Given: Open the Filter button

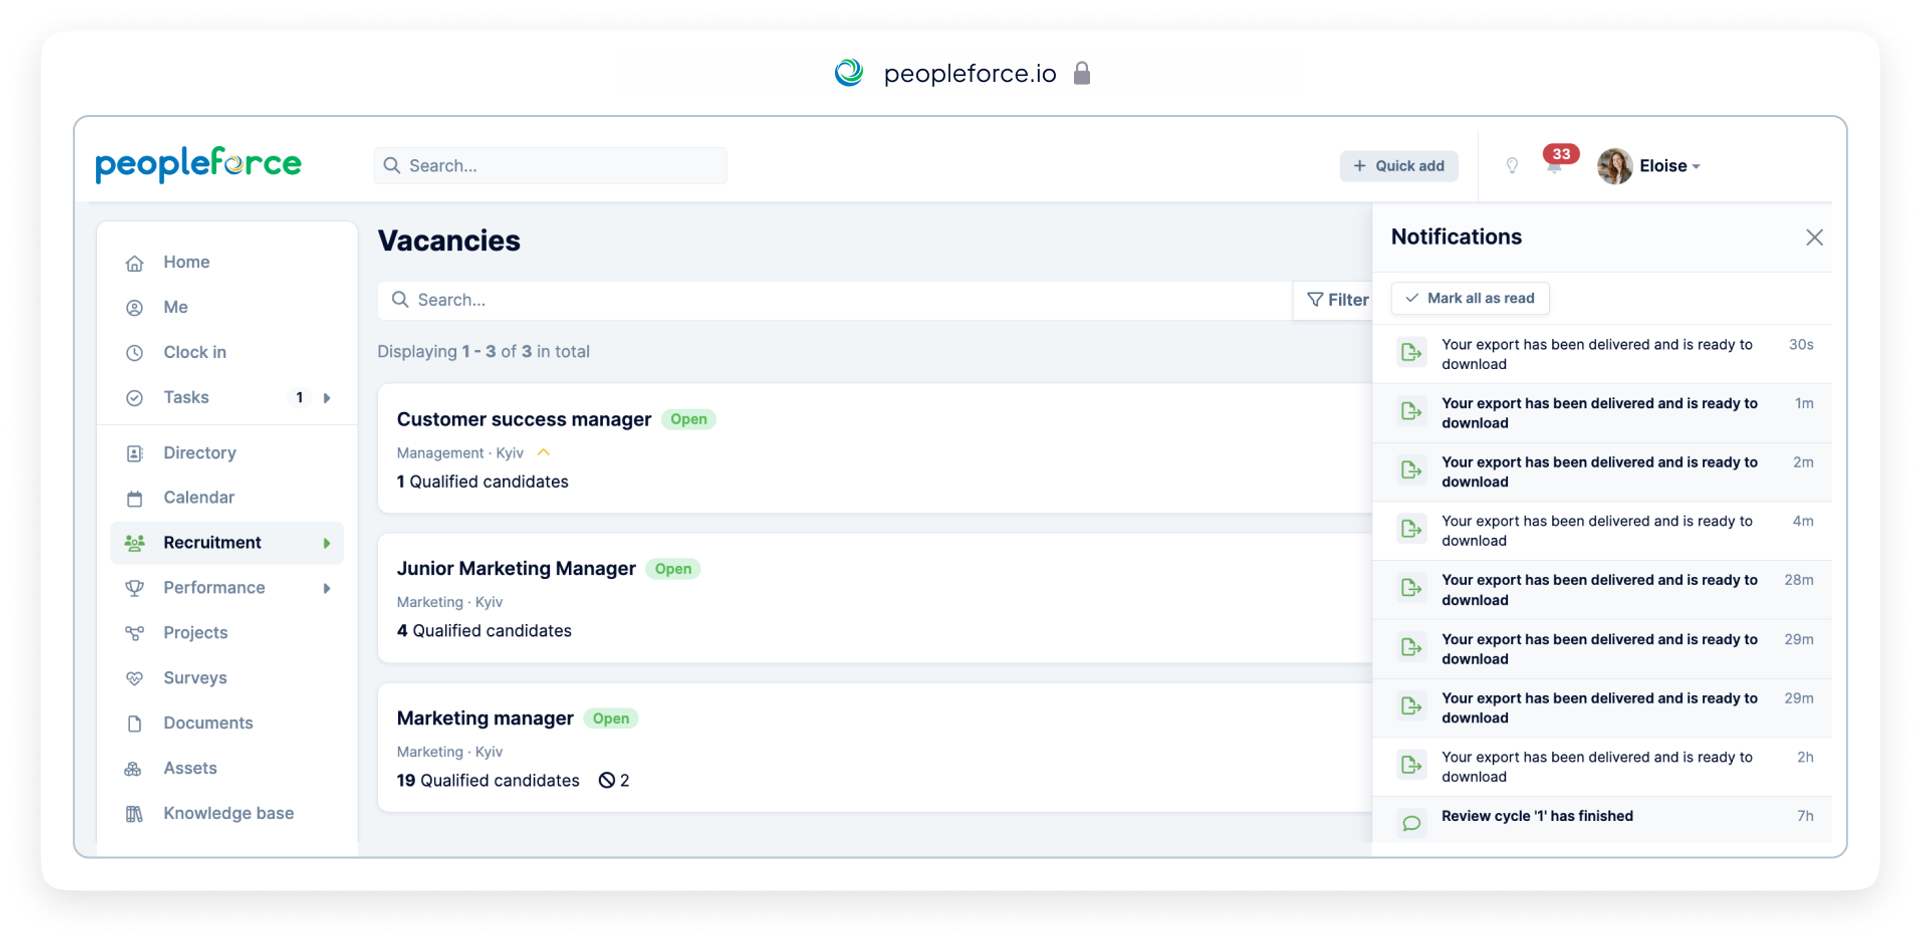Looking at the screenshot, I should [1336, 300].
